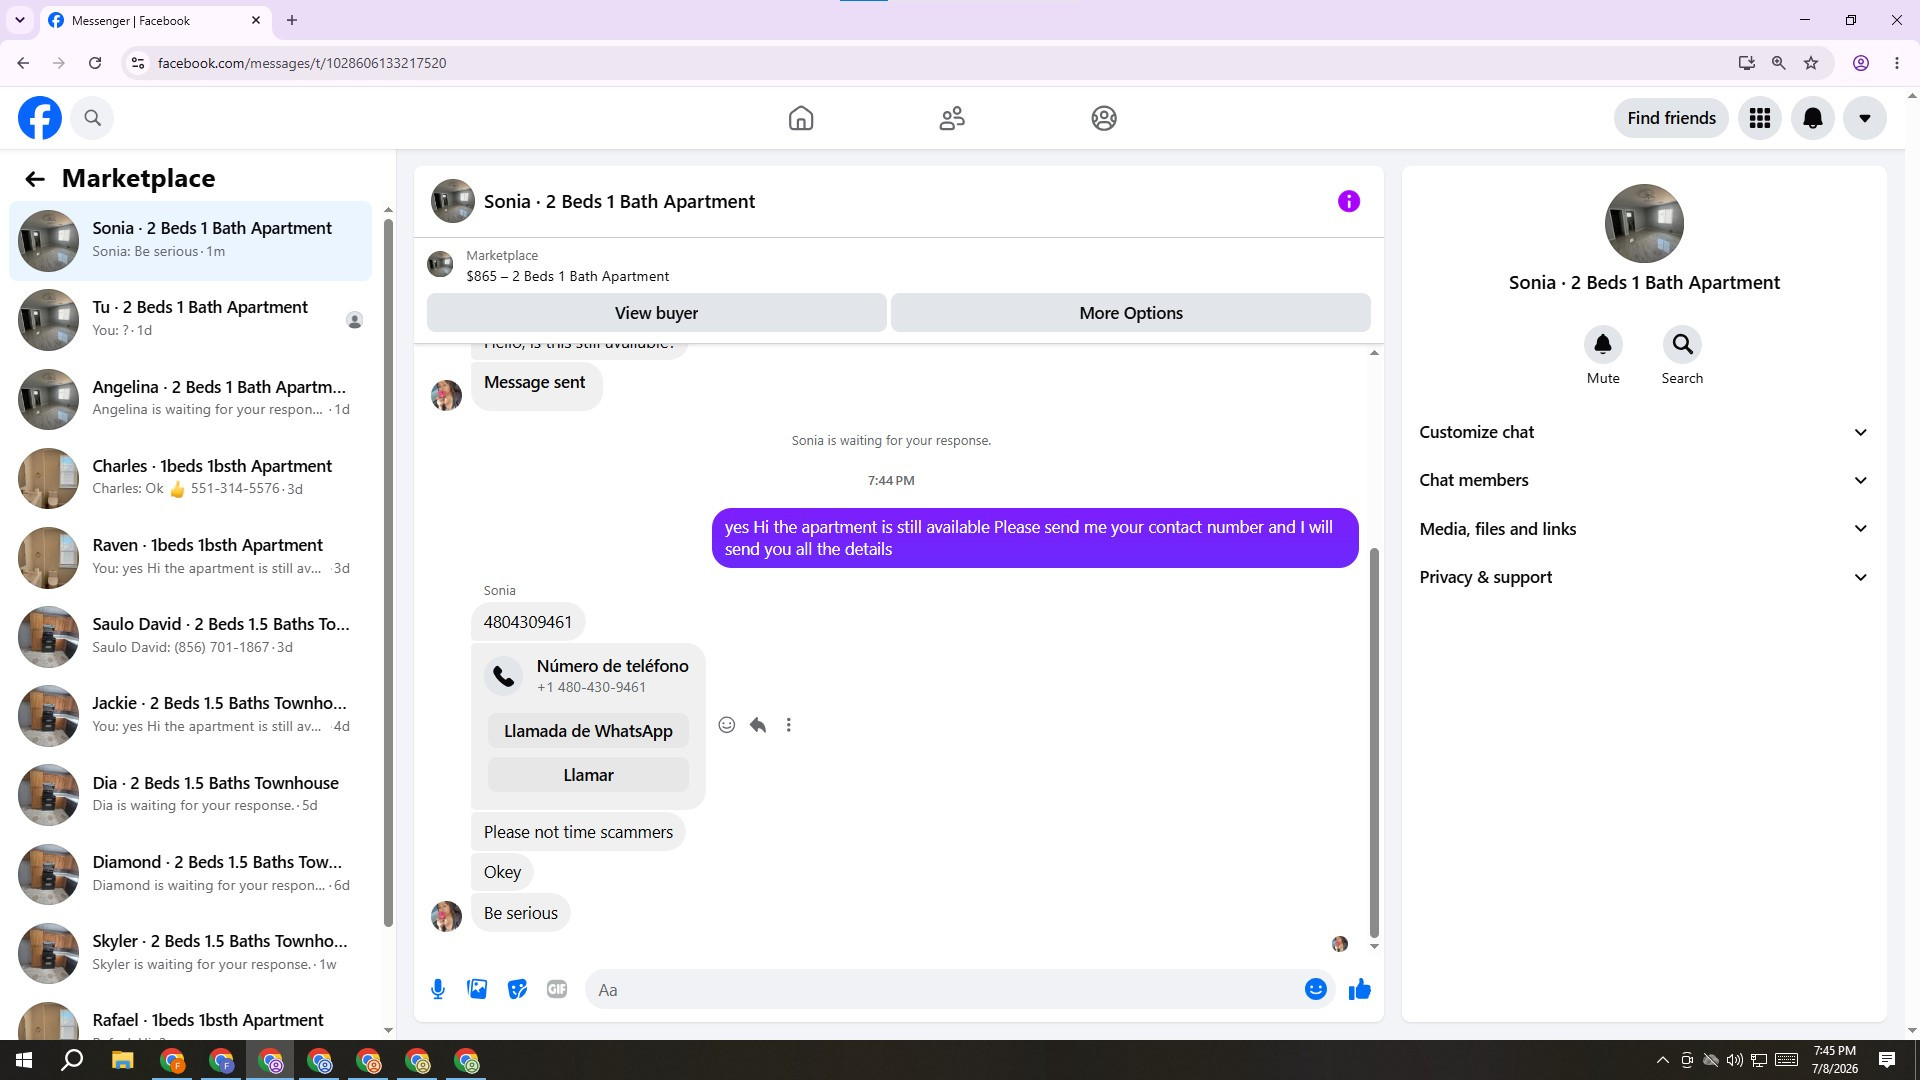Open Raven 1beds 1bsth Apartment conversation

coord(190,557)
